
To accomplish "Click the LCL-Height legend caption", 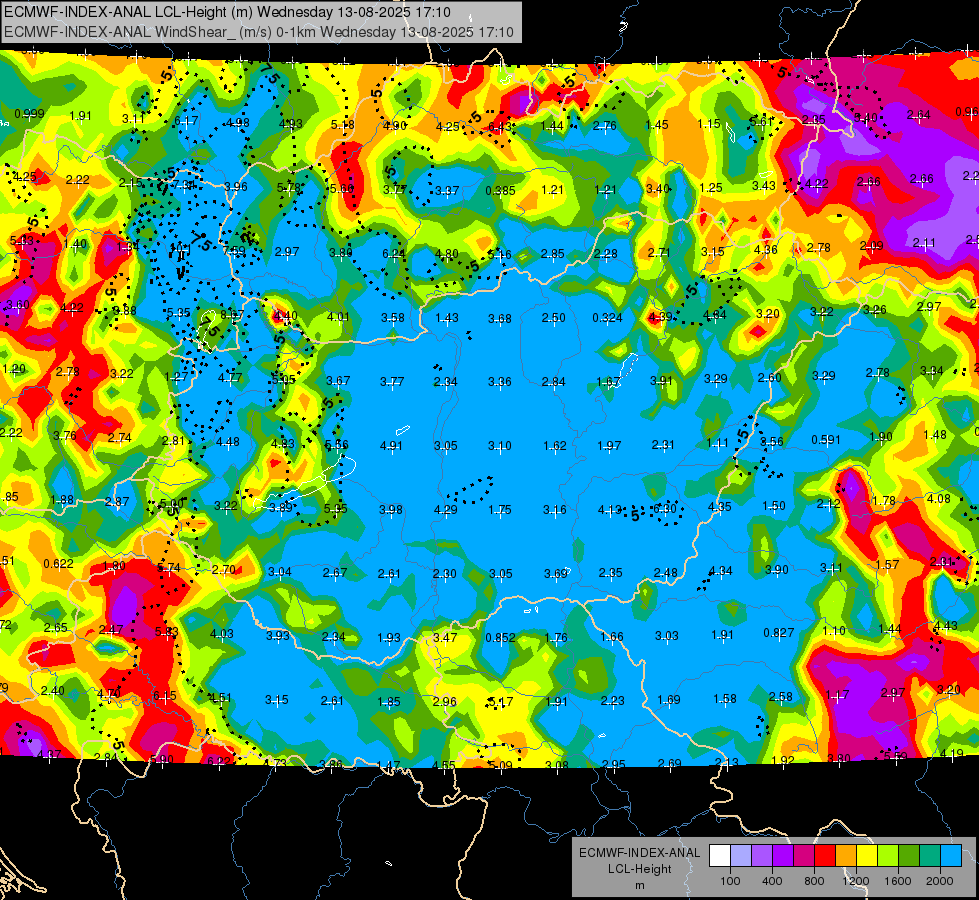I will 639,869.
